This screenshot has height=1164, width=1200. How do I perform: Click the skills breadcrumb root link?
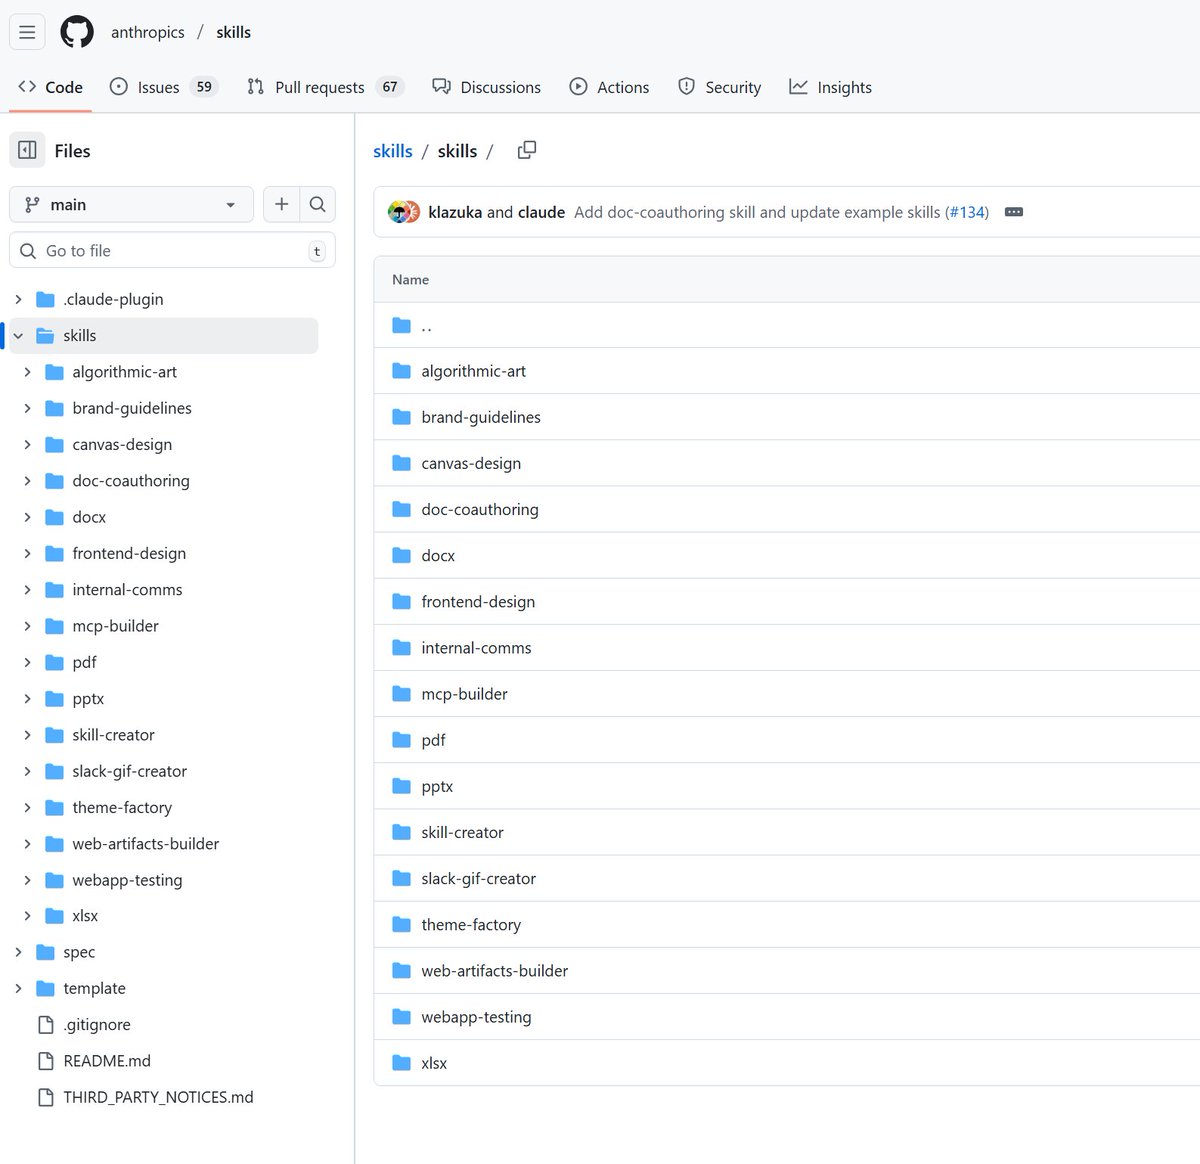pos(392,151)
